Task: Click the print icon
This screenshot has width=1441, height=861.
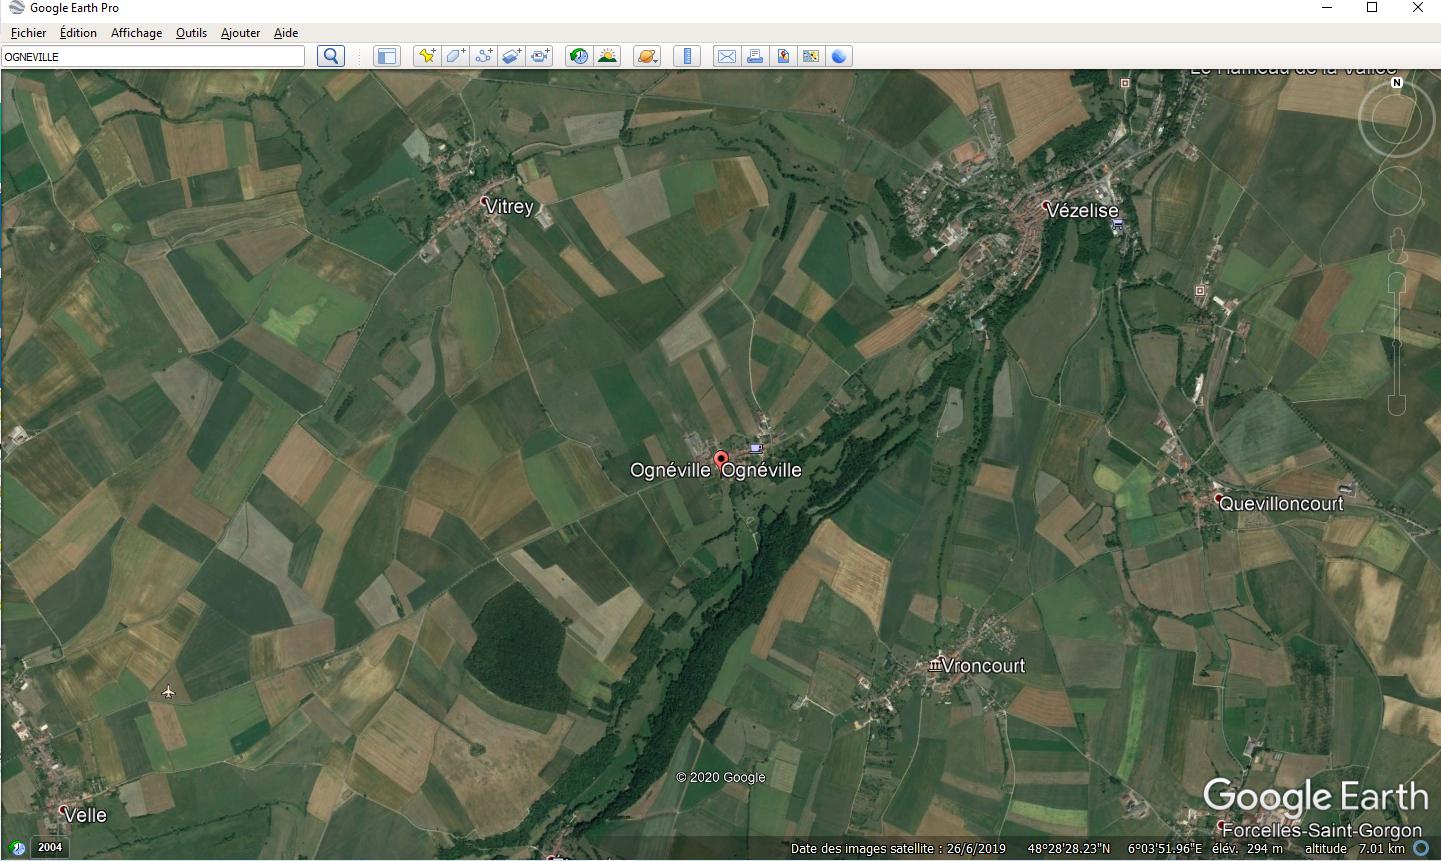Action: pos(755,56)
